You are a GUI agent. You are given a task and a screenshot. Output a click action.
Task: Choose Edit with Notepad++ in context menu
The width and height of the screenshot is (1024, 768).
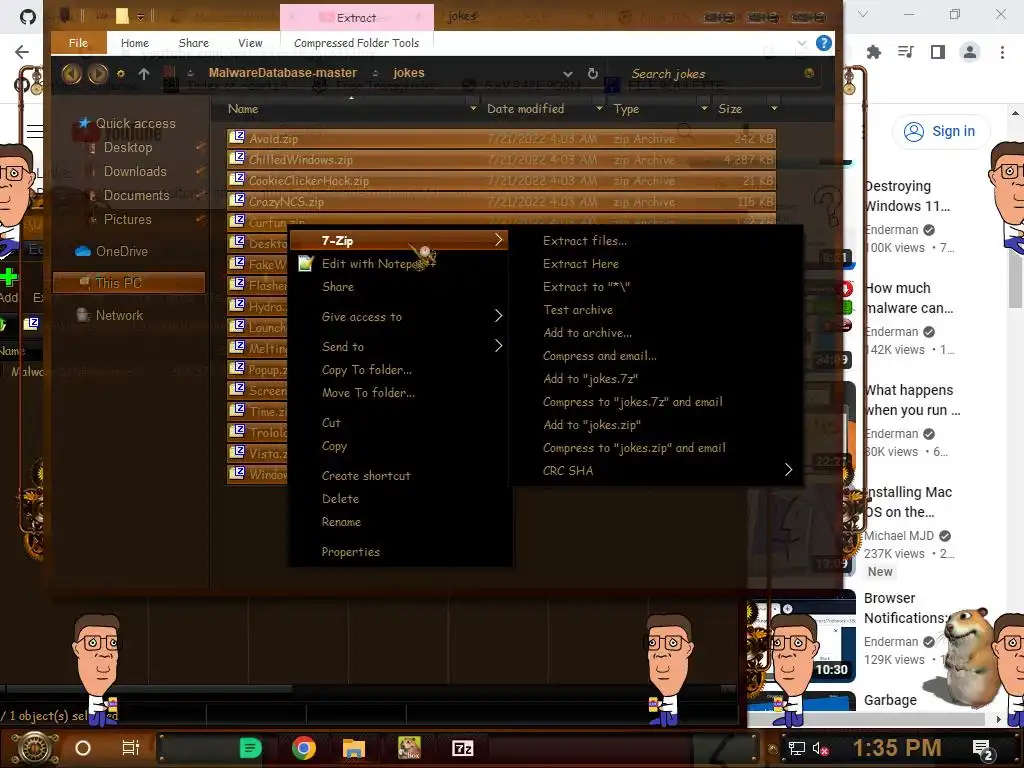[x=377, y=264]
